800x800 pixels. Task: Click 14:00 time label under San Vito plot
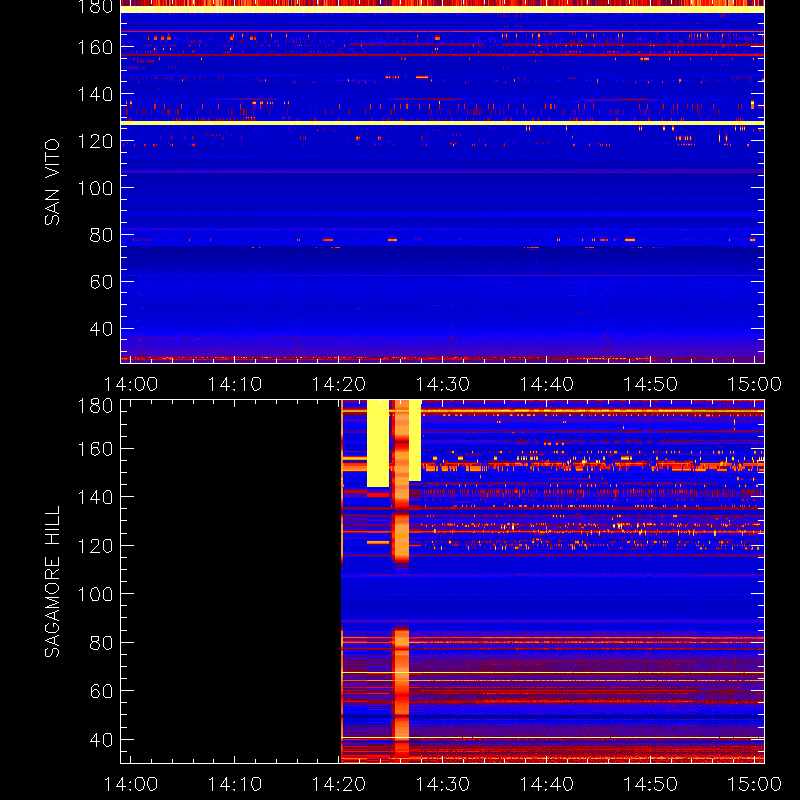(131, 384)
